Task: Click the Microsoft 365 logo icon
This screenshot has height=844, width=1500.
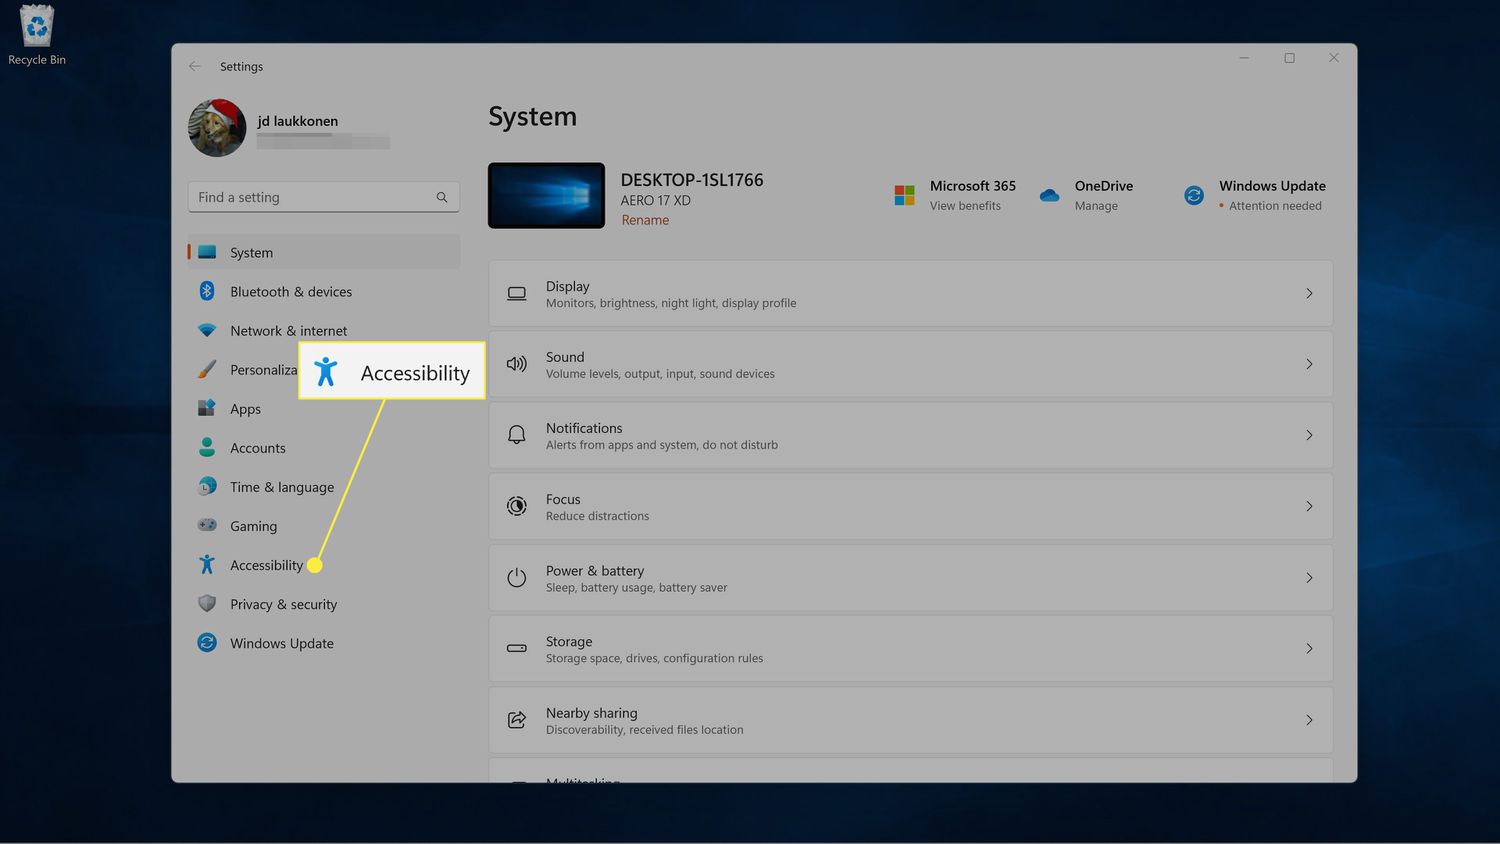Action: coord(905,195)
